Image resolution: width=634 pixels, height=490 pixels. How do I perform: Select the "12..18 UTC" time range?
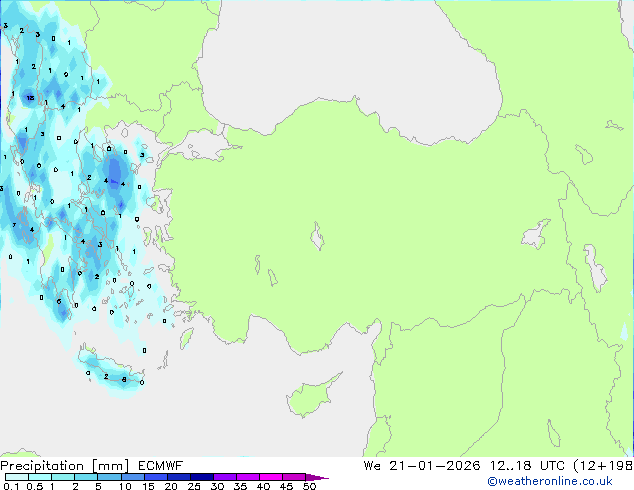click(527, 466)
